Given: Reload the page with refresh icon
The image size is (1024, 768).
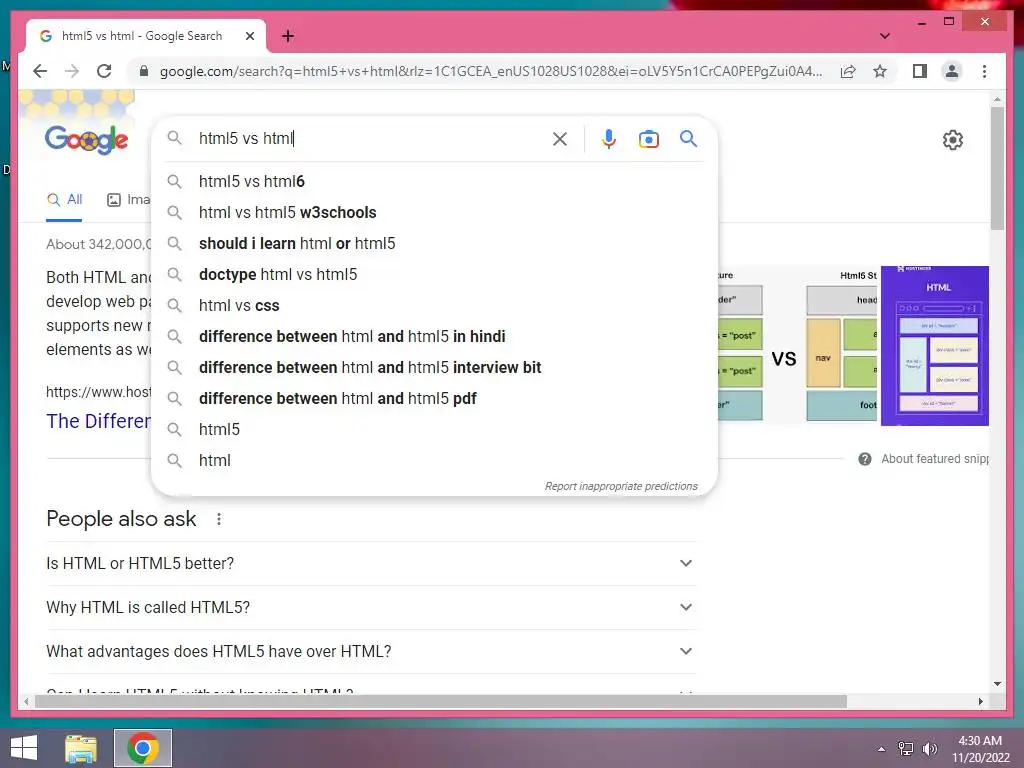Looking at the screenshot, I should pos(104,71).
